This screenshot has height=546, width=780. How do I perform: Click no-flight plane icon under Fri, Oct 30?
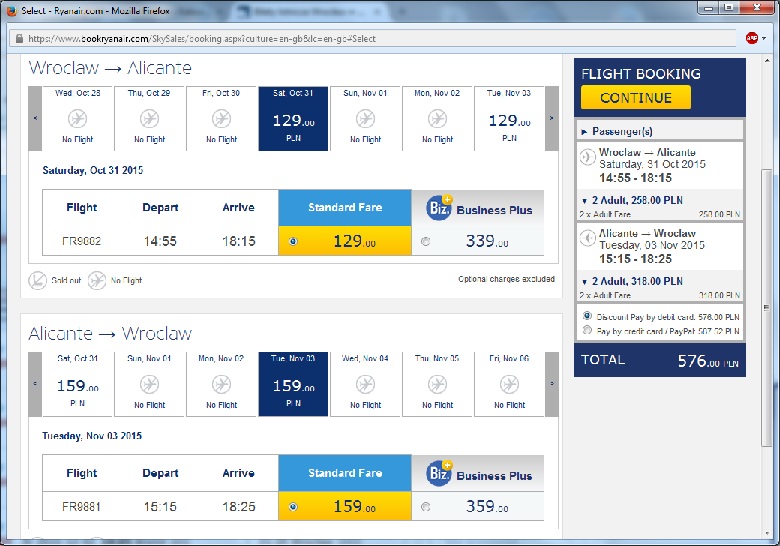(221, 119)
